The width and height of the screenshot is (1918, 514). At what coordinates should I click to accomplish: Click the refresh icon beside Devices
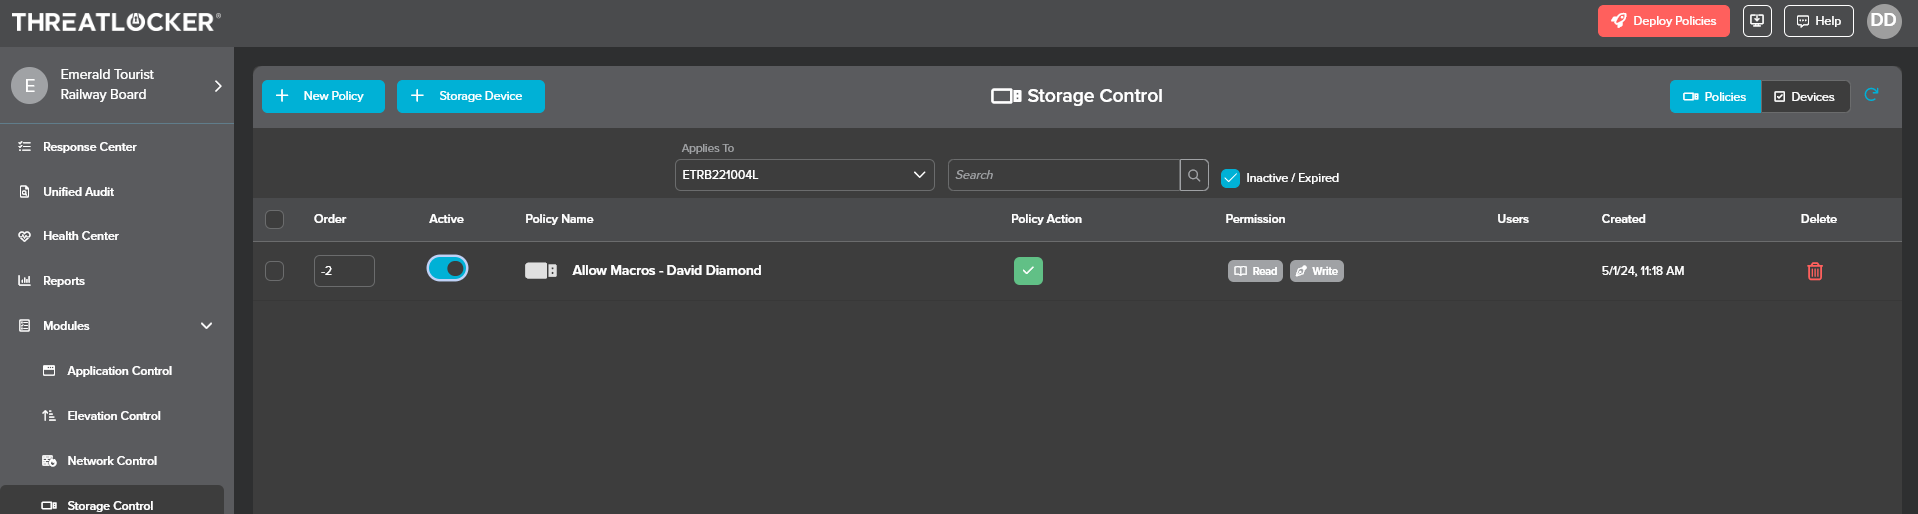pyautogui.click(x=1871, y=95)
